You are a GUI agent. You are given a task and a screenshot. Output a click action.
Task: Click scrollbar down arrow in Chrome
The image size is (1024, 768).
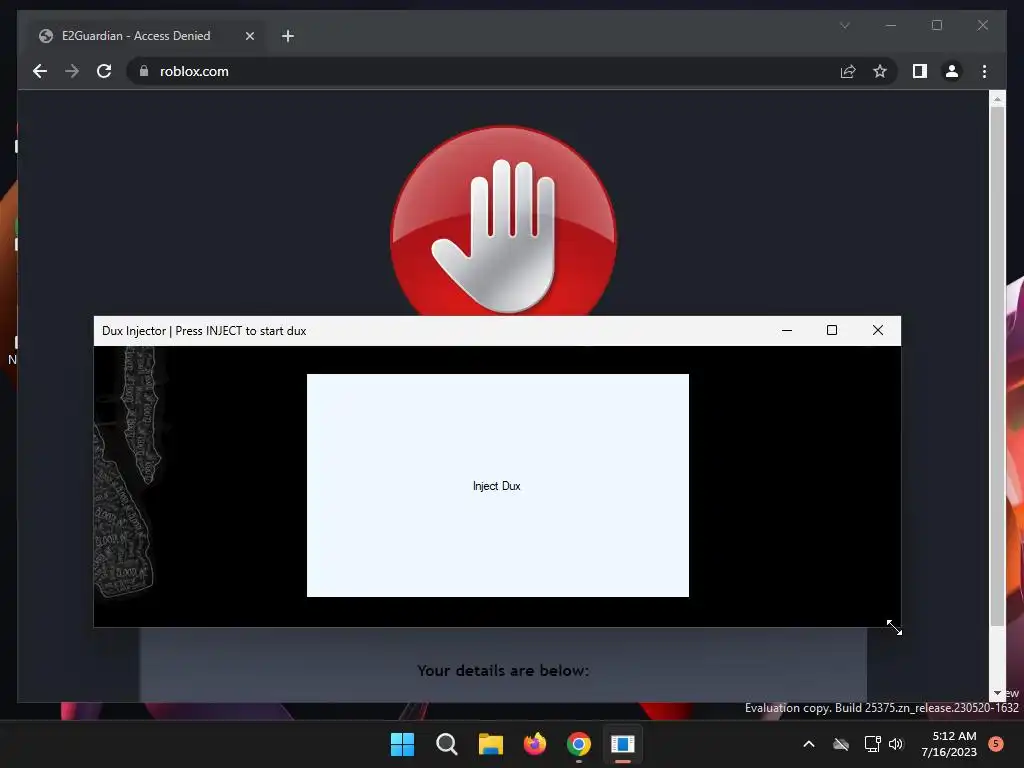pos(997,694)
